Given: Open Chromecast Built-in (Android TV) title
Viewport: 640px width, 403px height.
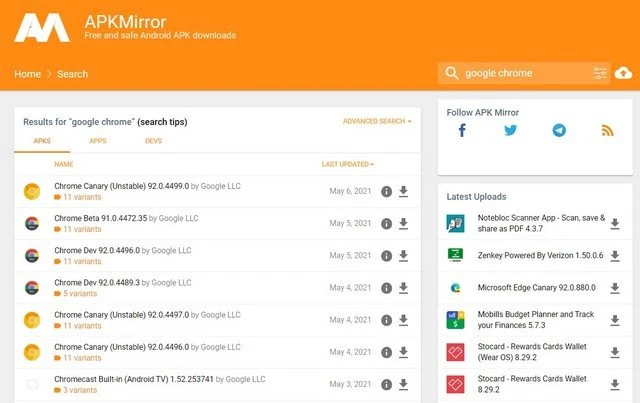Looking at the screenshot, I should click(134, 379).
